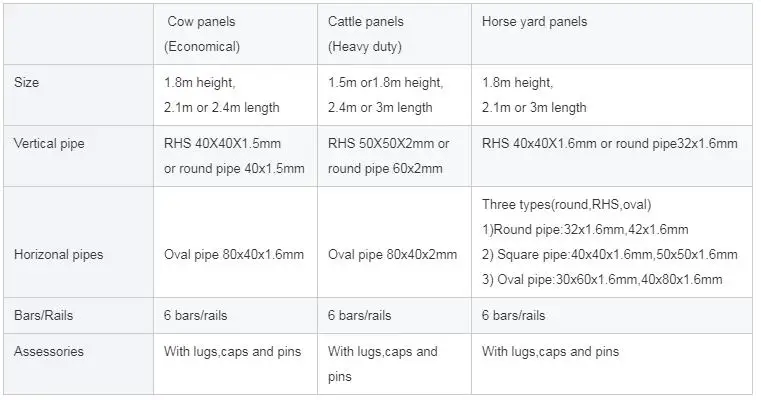Select the "Horse yard panels" header cell

pyautogui.click(x=533, y=22)
